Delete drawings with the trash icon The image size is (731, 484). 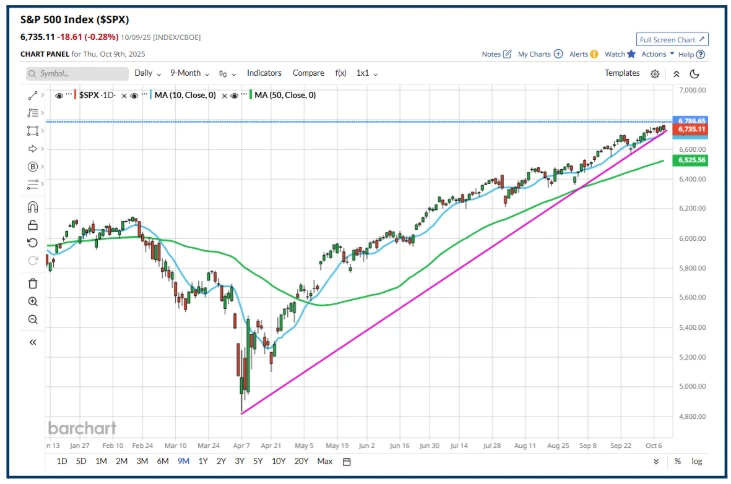[33, 283]
